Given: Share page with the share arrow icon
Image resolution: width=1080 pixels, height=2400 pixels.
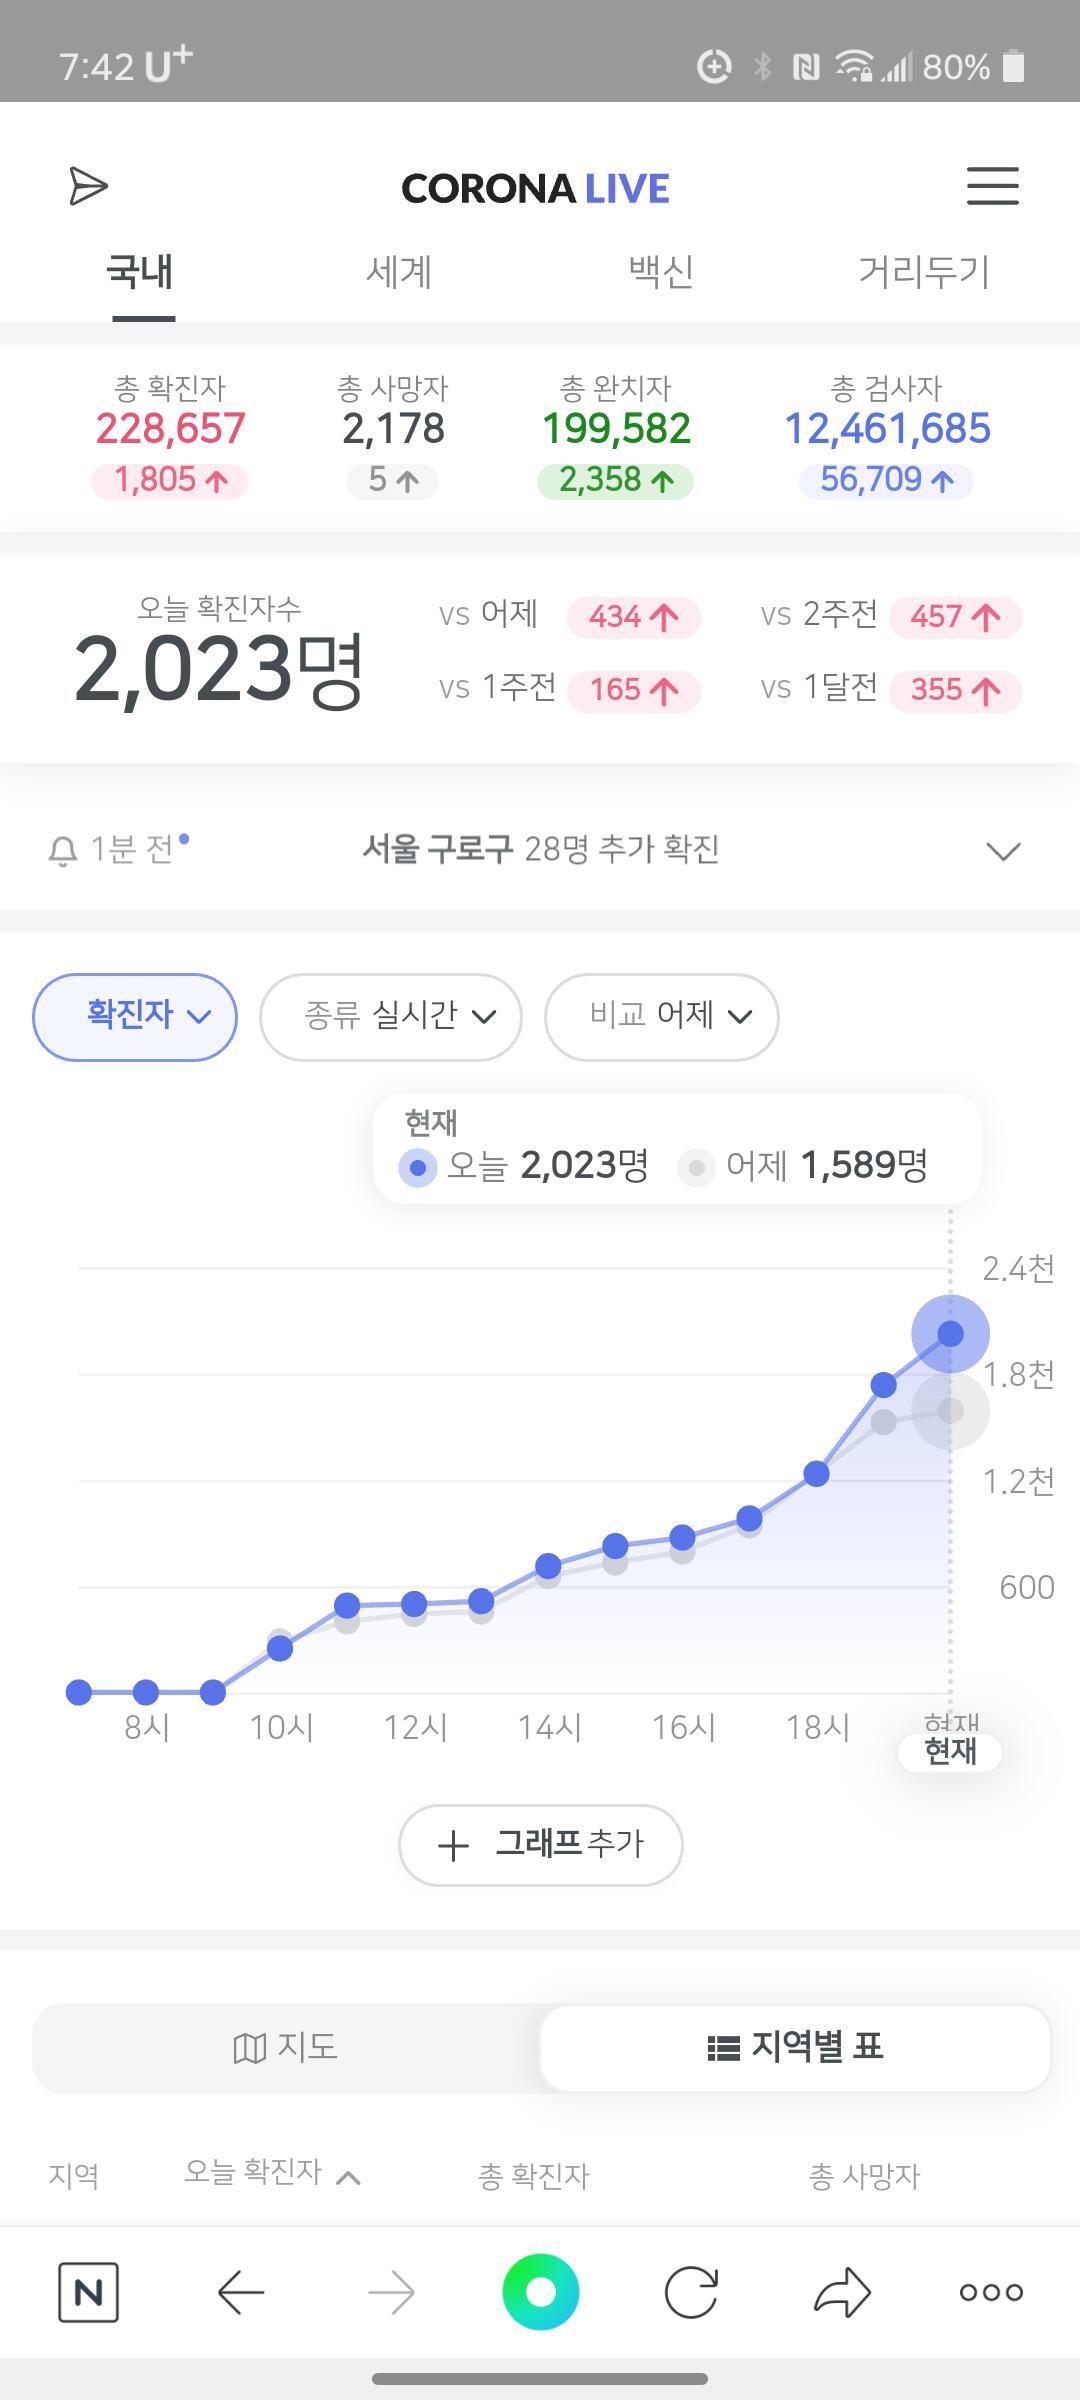Looking at the screenshot, I should point(842,2291).
